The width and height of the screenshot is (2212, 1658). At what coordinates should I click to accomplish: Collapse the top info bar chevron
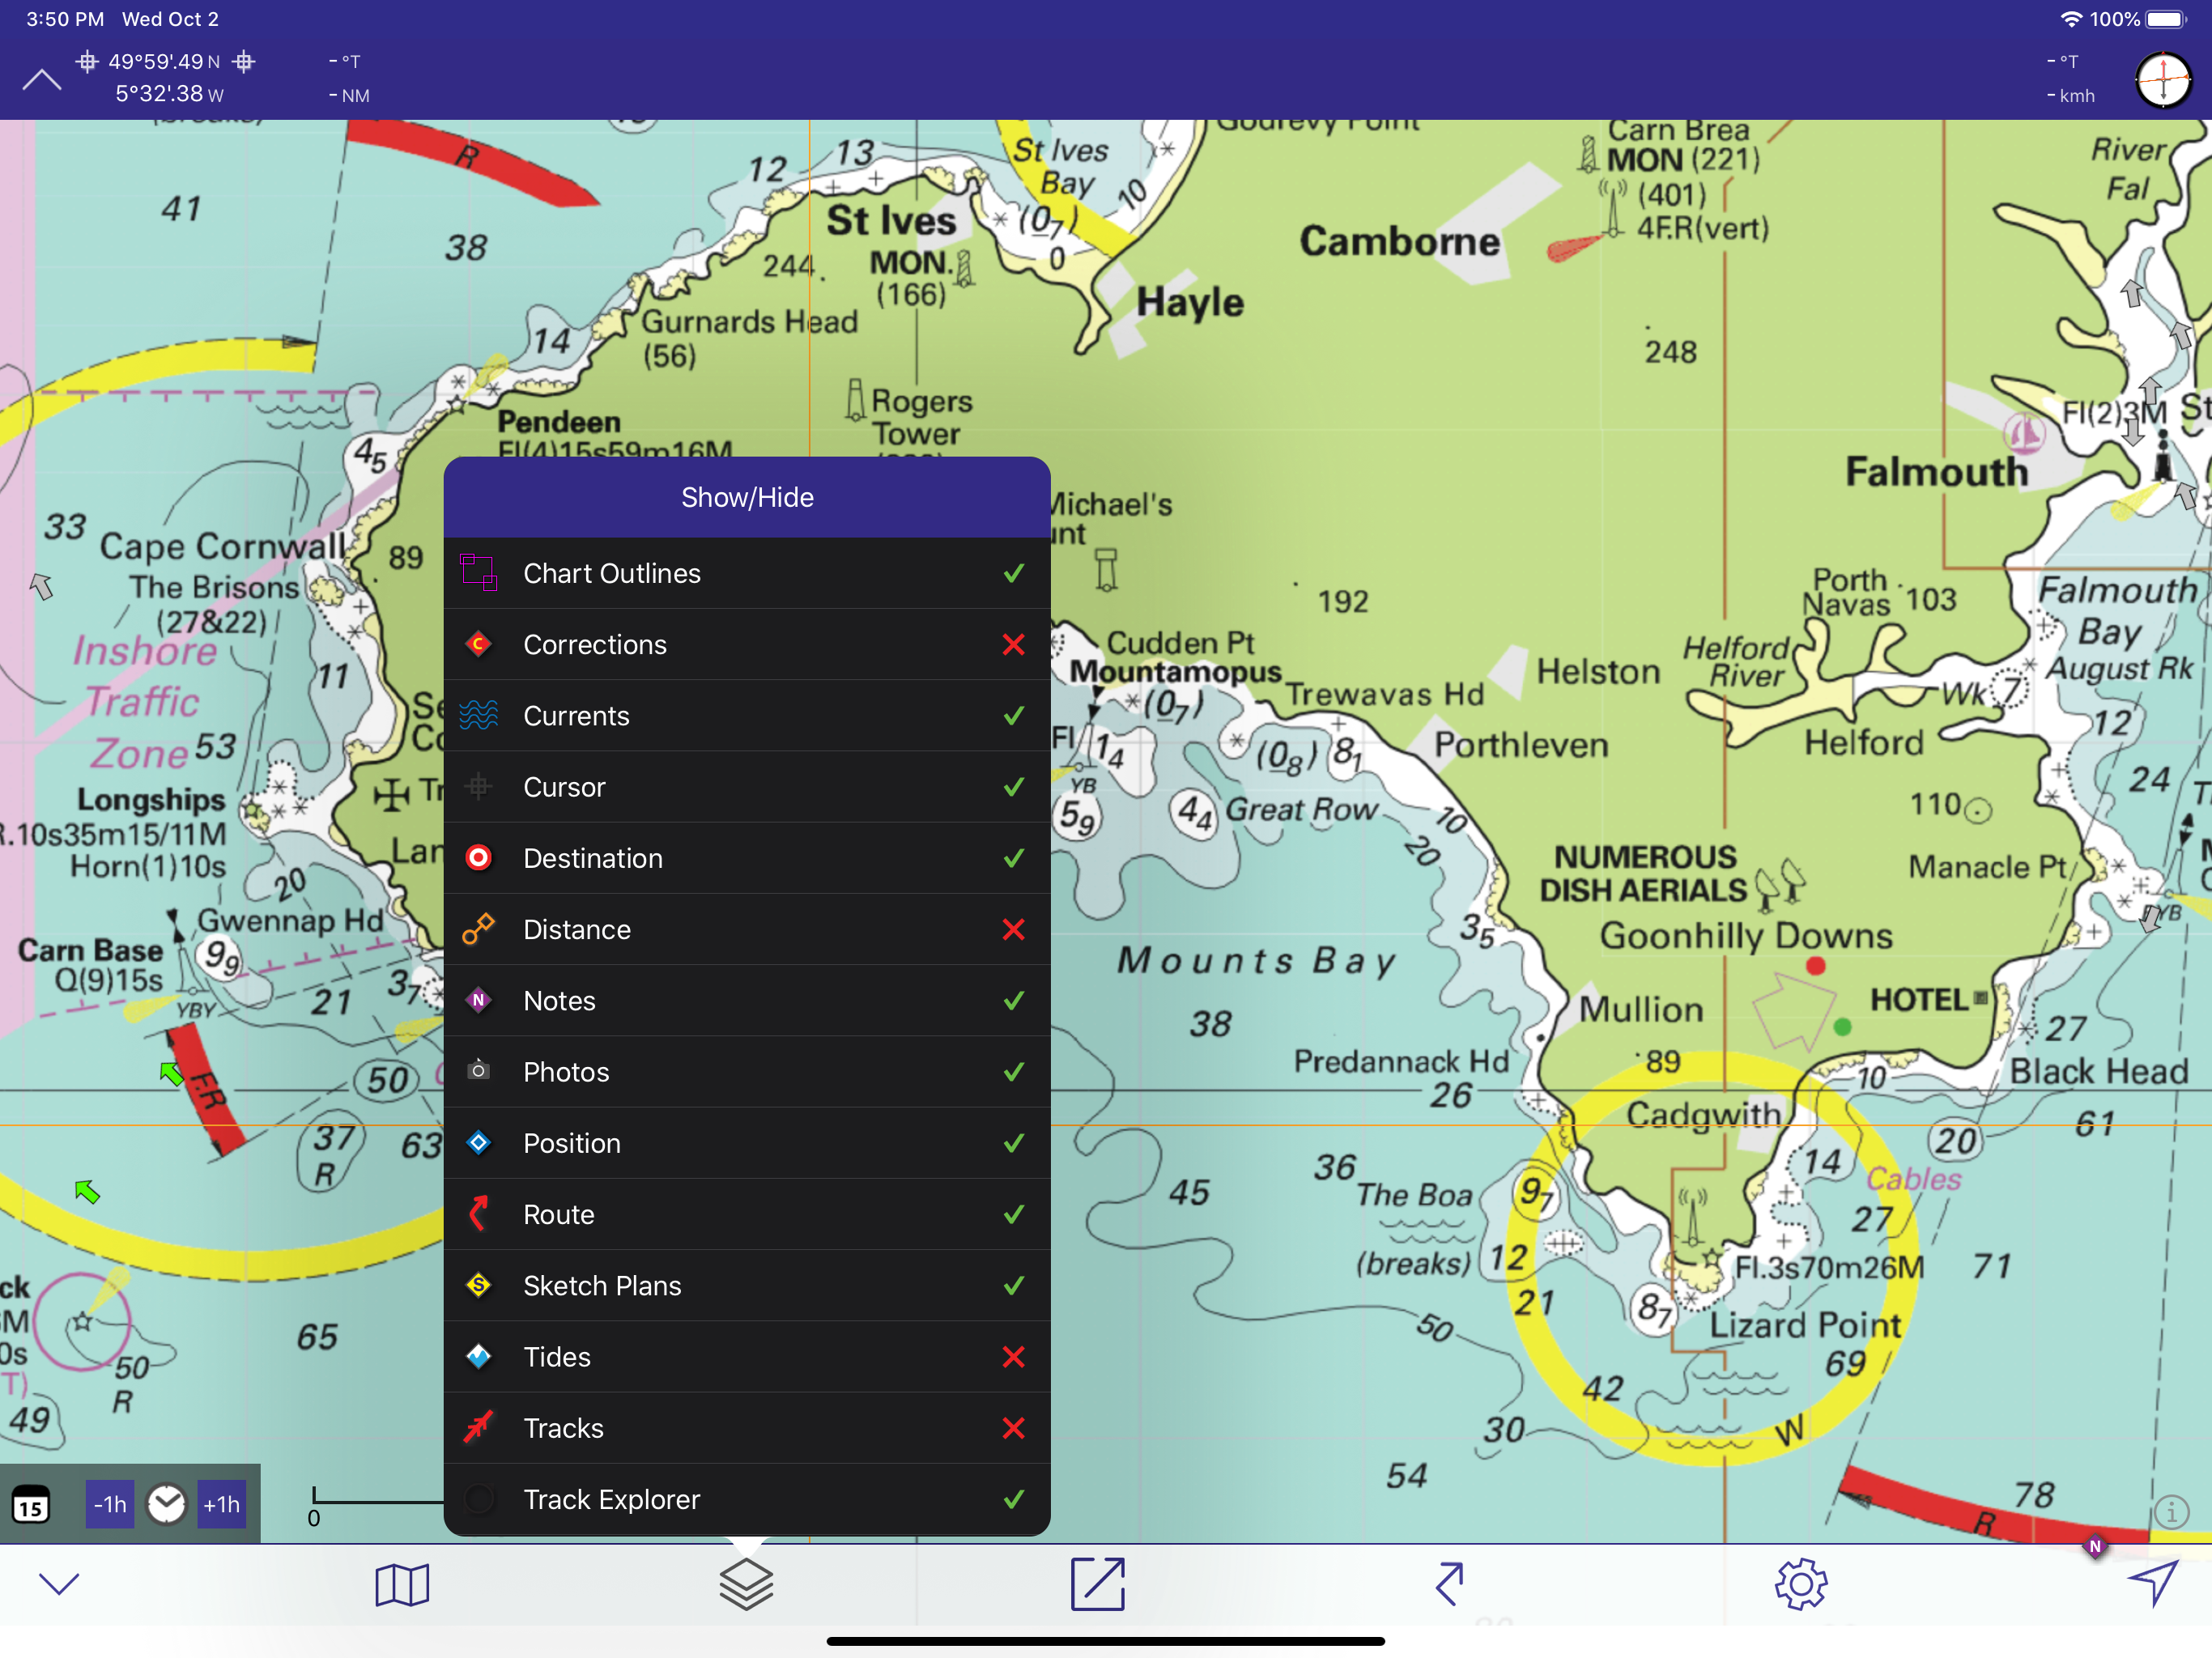42,80
